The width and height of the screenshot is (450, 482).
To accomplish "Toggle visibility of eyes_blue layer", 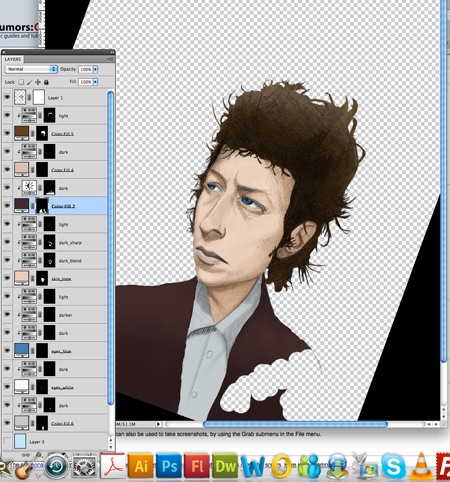I will 7,351.
